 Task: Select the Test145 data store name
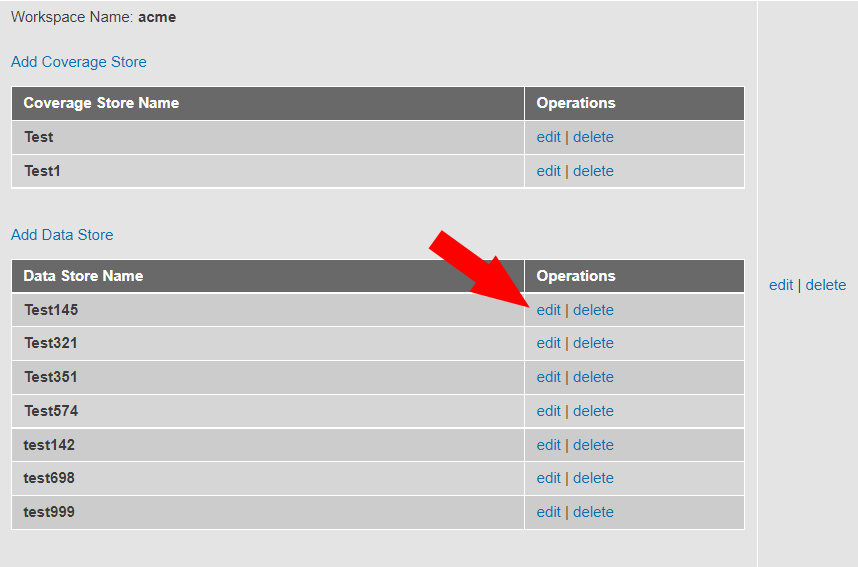tap(51, 310)
